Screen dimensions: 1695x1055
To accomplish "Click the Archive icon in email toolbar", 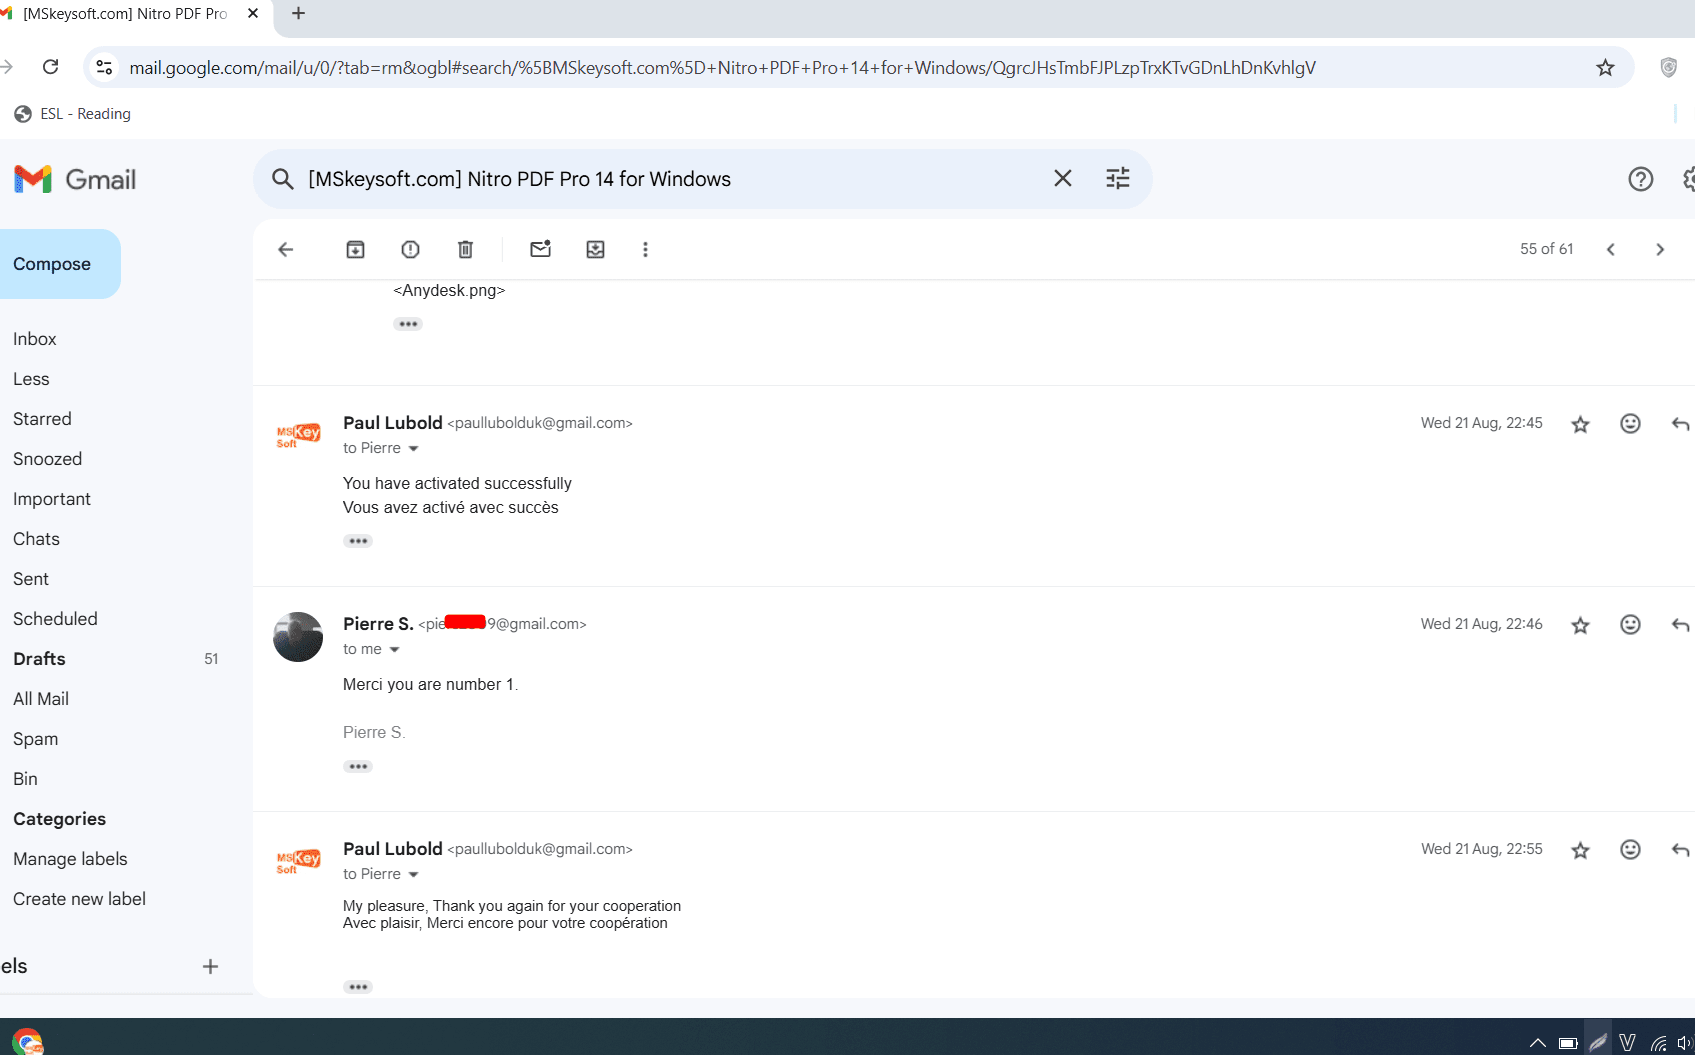I will click(355, 250).
